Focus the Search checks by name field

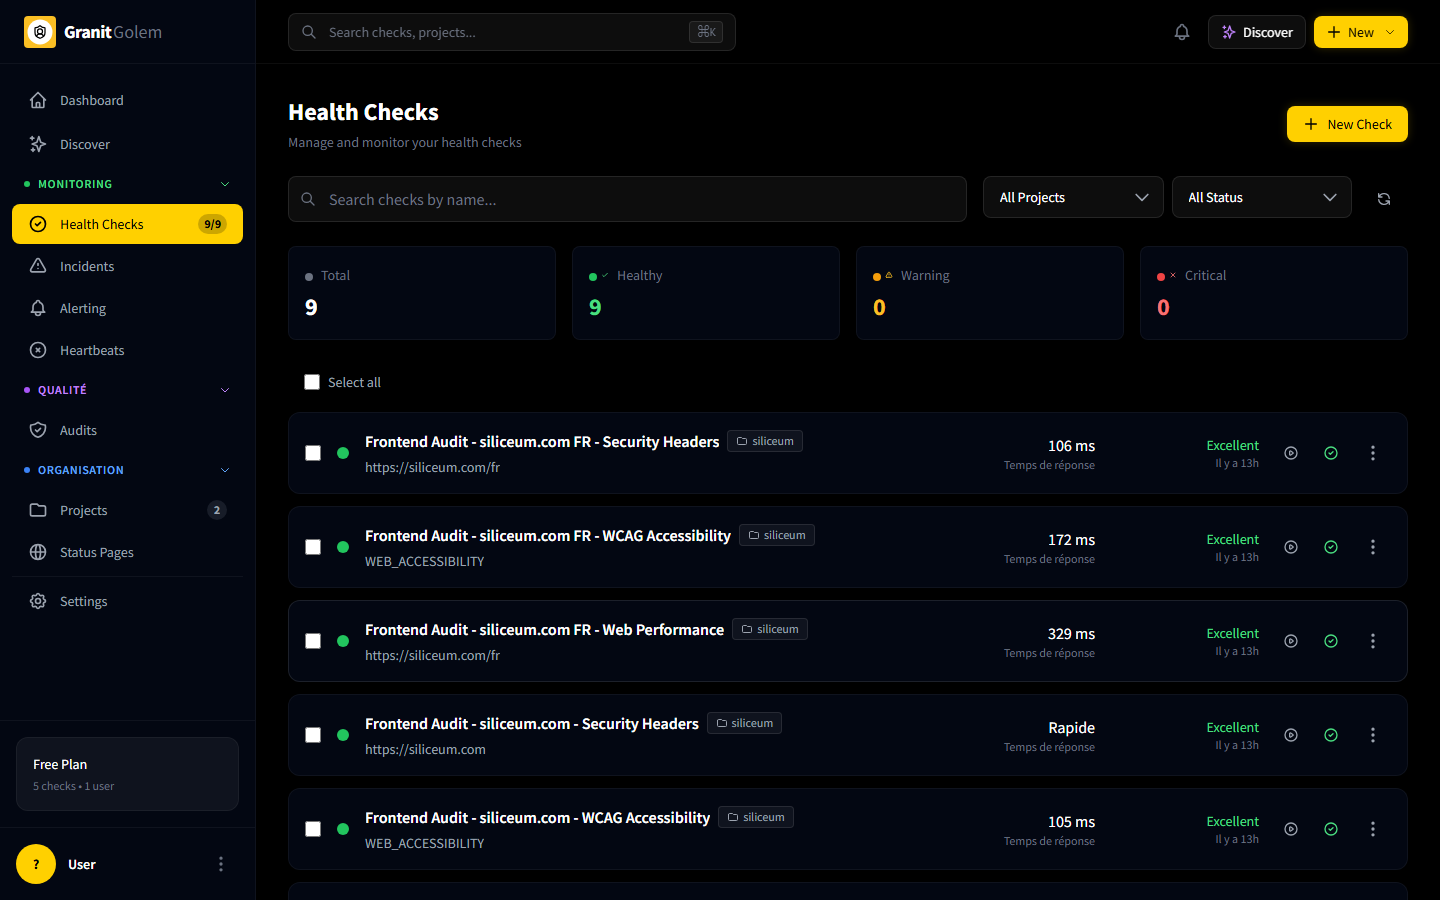(627, 199)
